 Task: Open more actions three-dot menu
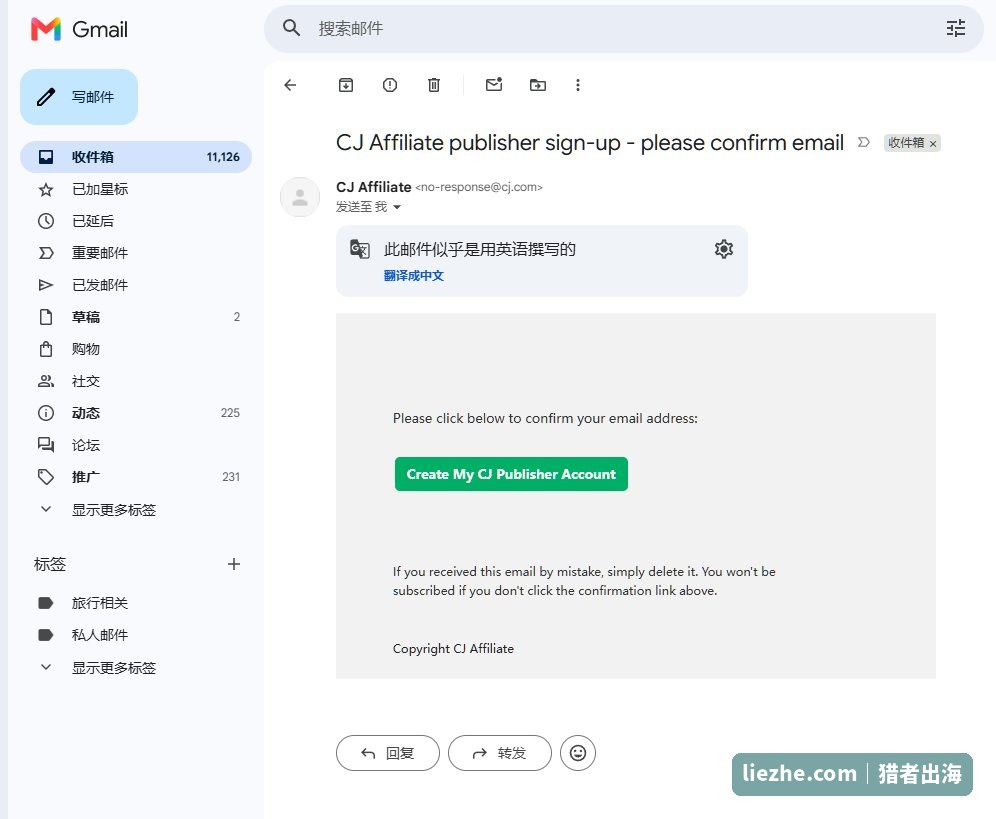(577, 85)
